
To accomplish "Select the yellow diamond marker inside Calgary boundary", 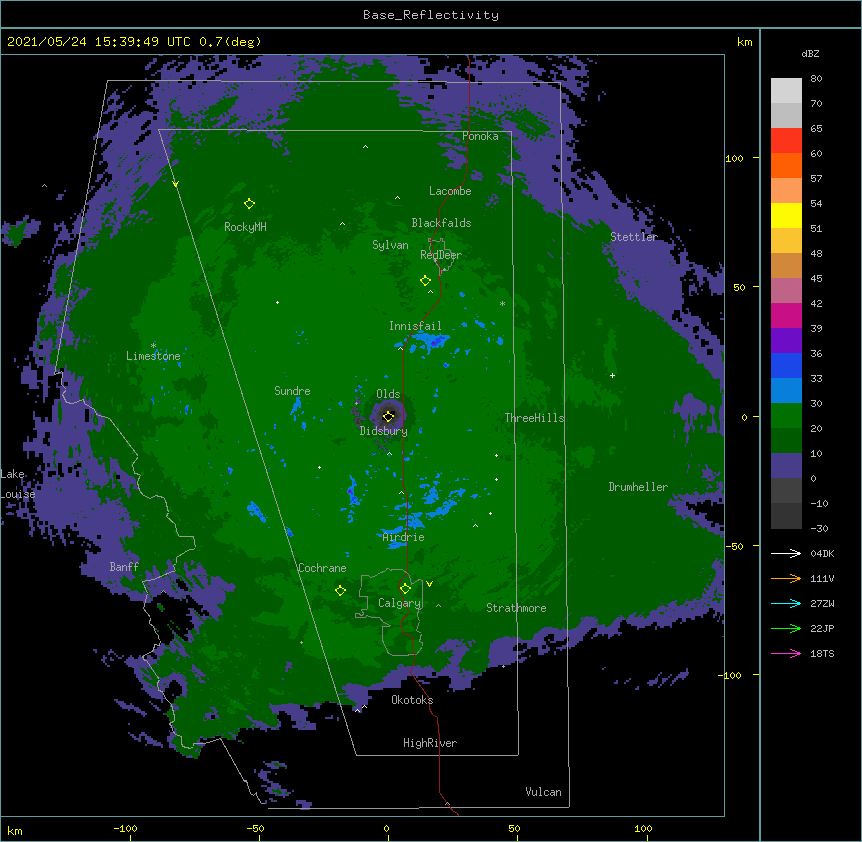I will coord(406,589).
